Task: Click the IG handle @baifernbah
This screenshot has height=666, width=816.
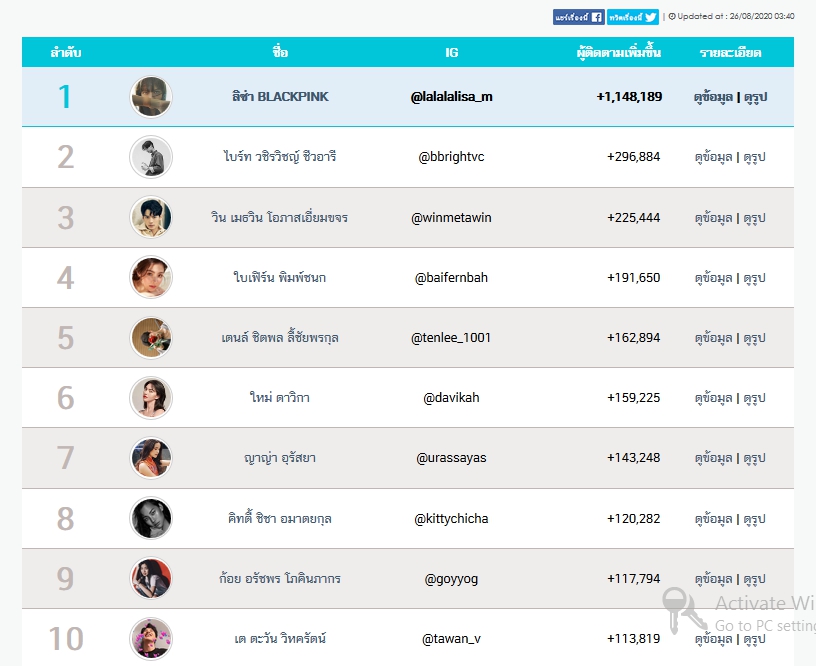Action: 451,278
